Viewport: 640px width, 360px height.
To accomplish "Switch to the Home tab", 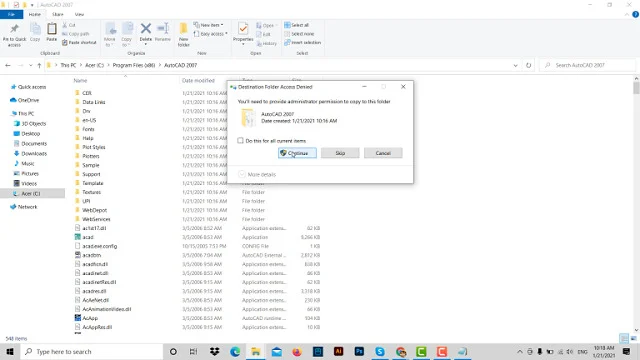I will click(35, 14).
